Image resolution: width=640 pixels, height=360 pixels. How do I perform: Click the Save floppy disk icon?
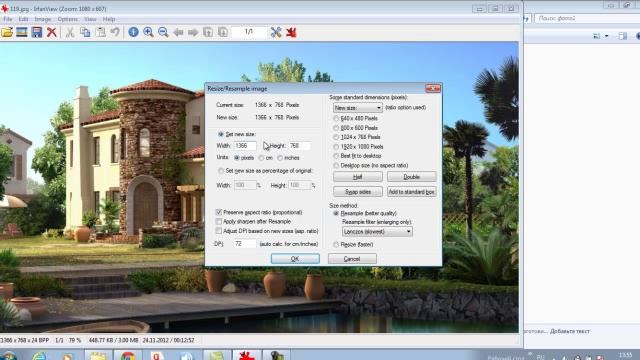pyautogui.click(x=37, y=32)
